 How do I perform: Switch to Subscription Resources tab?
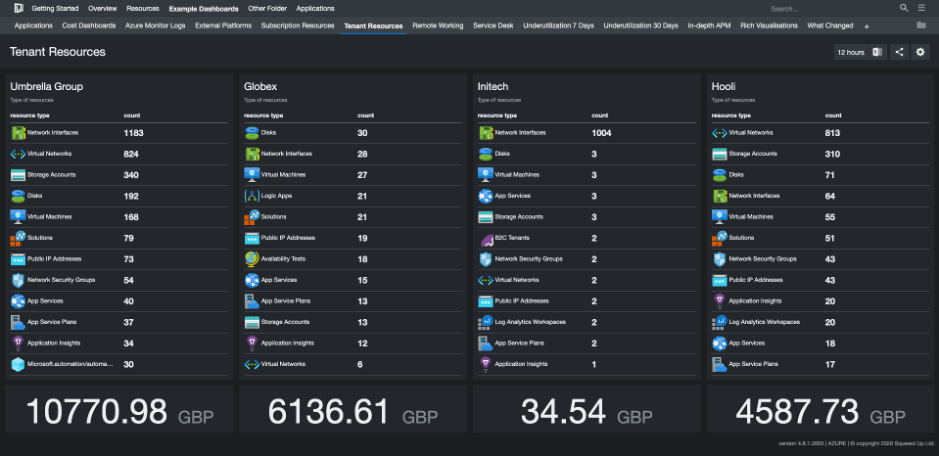pos(298,26)
